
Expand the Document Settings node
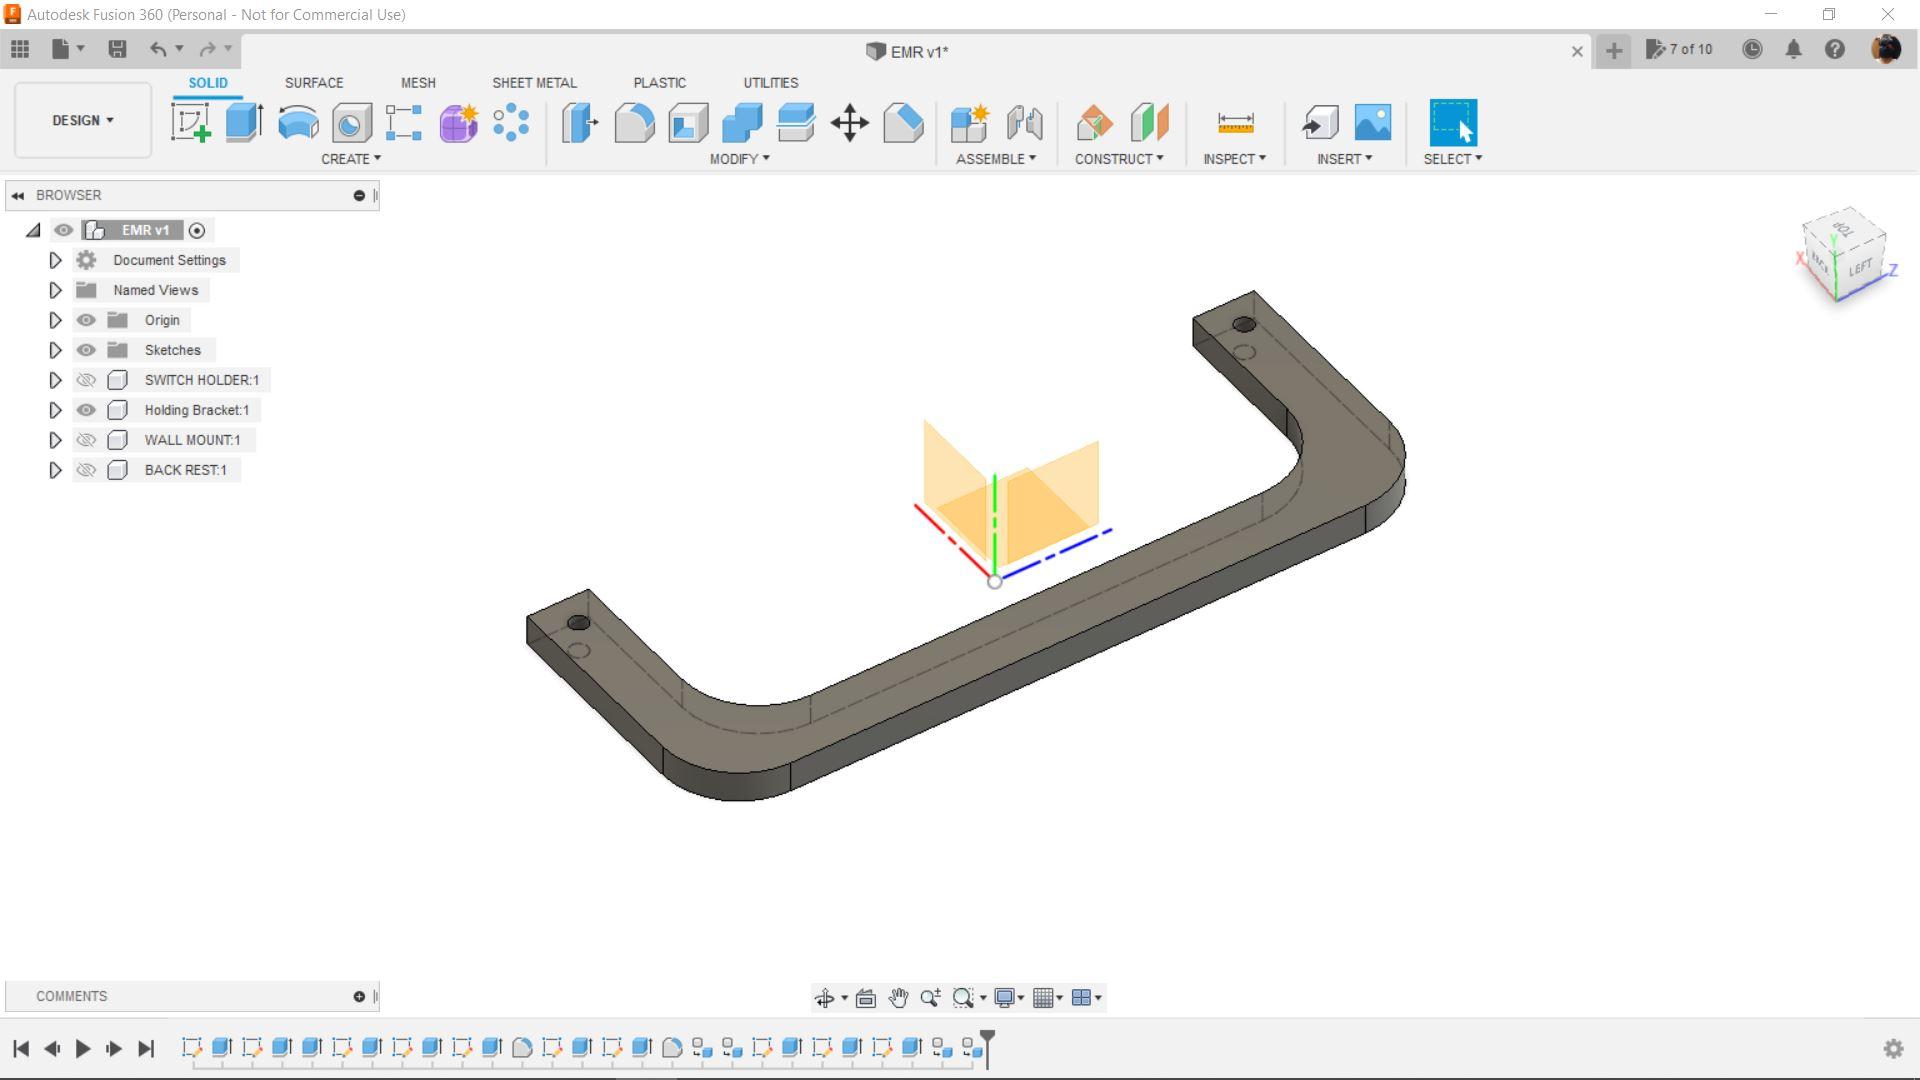click(x=55, y=260)
